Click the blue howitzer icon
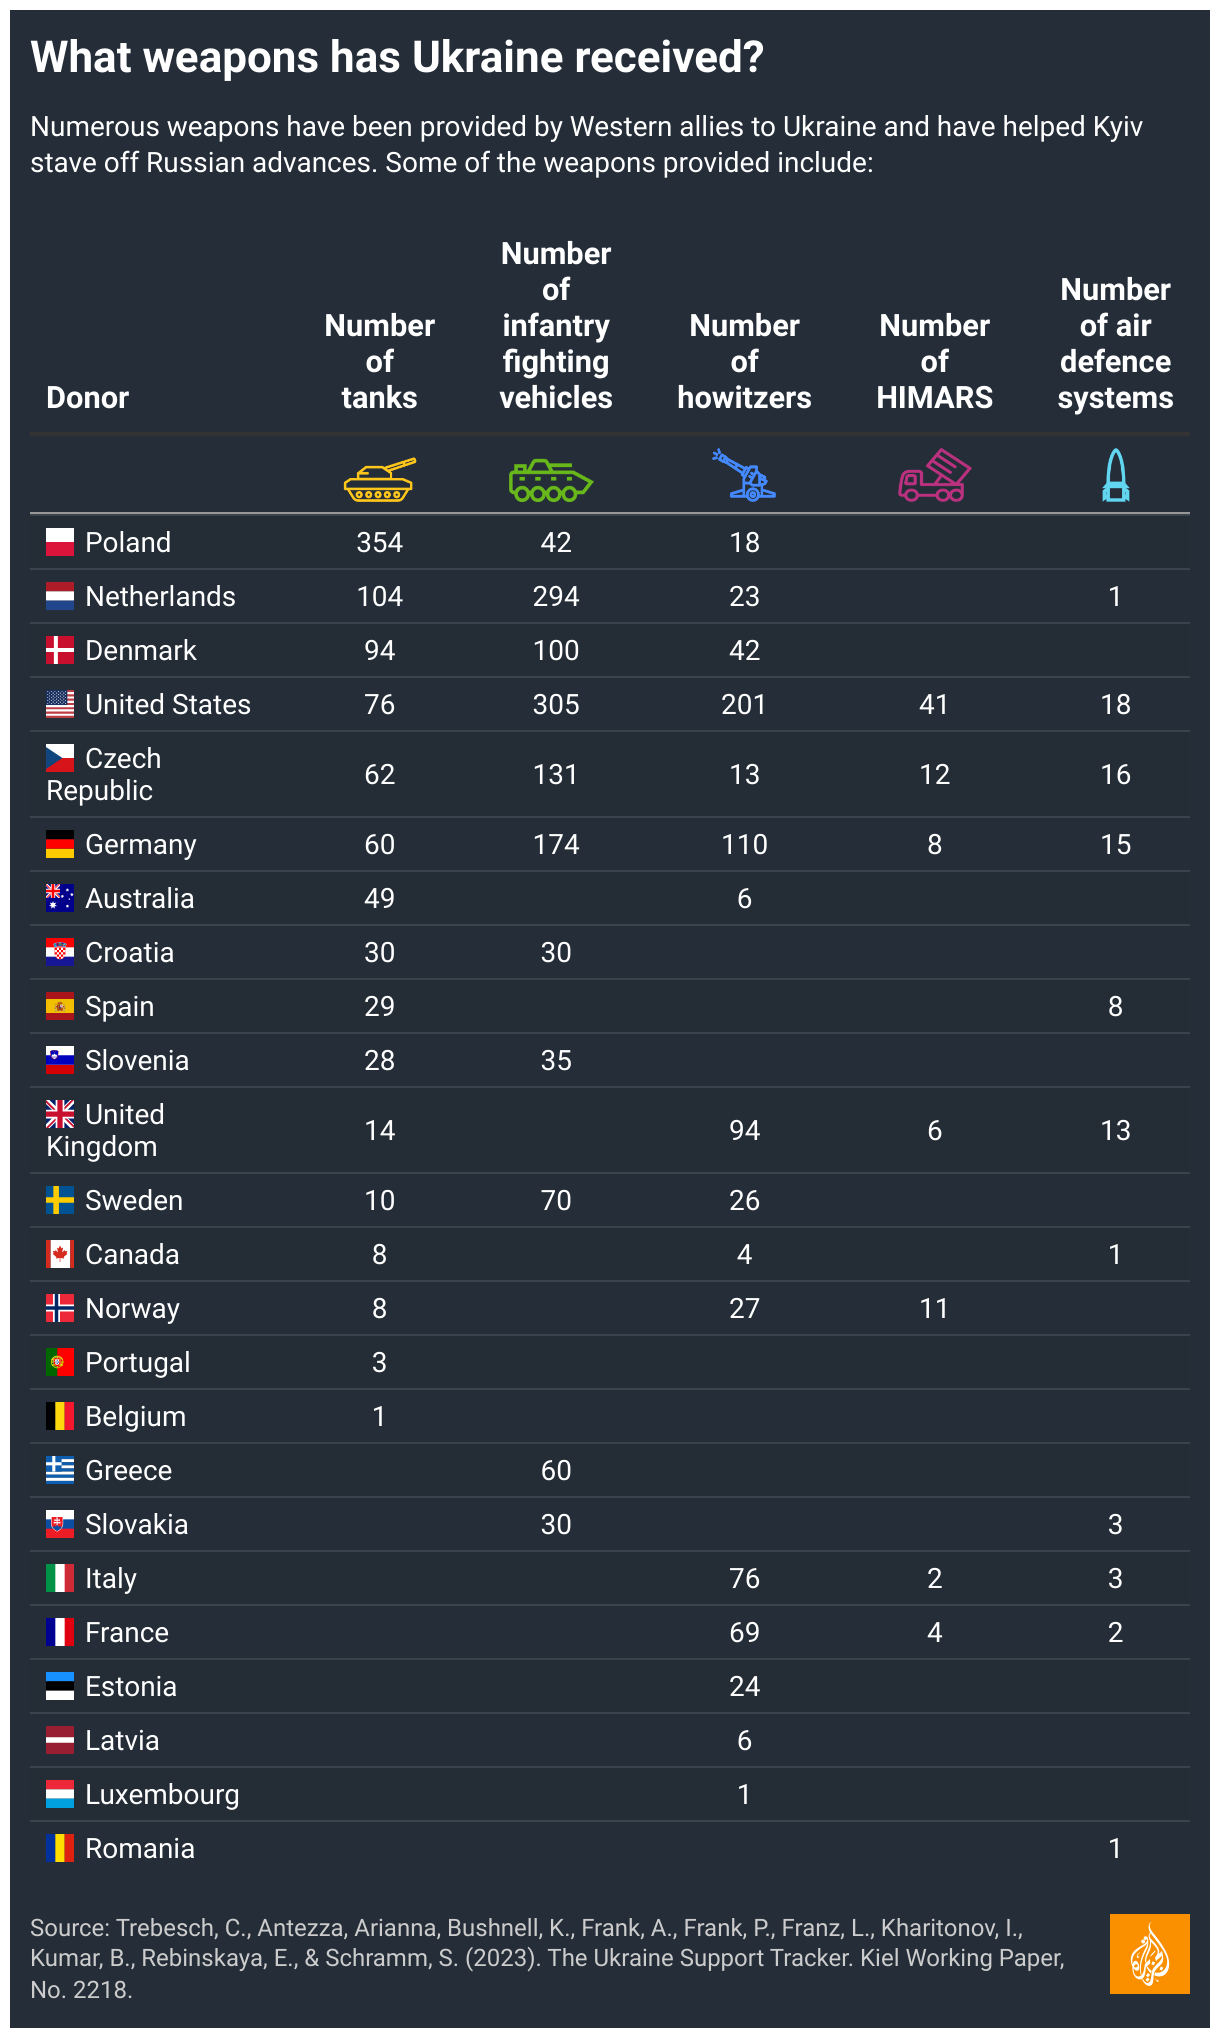 coord(744,475)
